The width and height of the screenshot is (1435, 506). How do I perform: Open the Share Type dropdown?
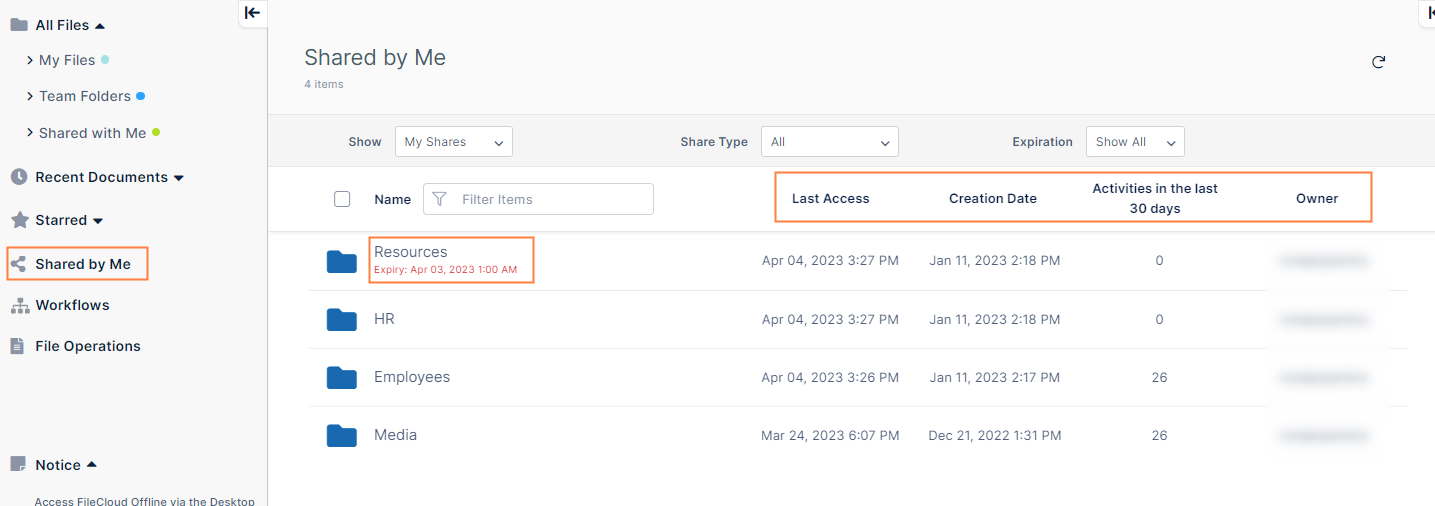(829, 142)
